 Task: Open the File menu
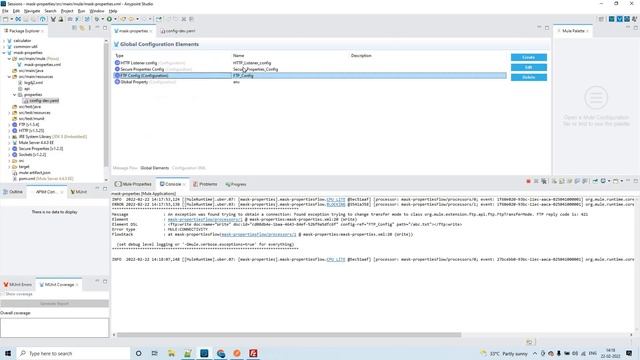(5, 11)
